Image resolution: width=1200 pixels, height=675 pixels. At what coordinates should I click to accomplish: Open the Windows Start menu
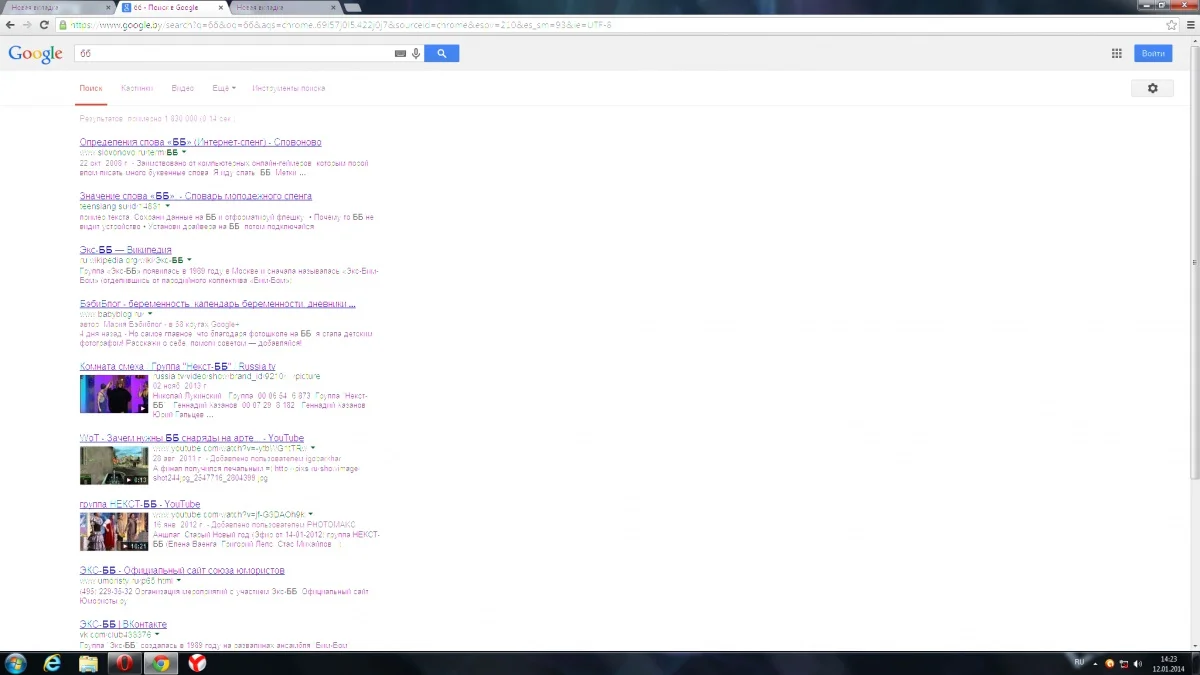coord(16,663)
